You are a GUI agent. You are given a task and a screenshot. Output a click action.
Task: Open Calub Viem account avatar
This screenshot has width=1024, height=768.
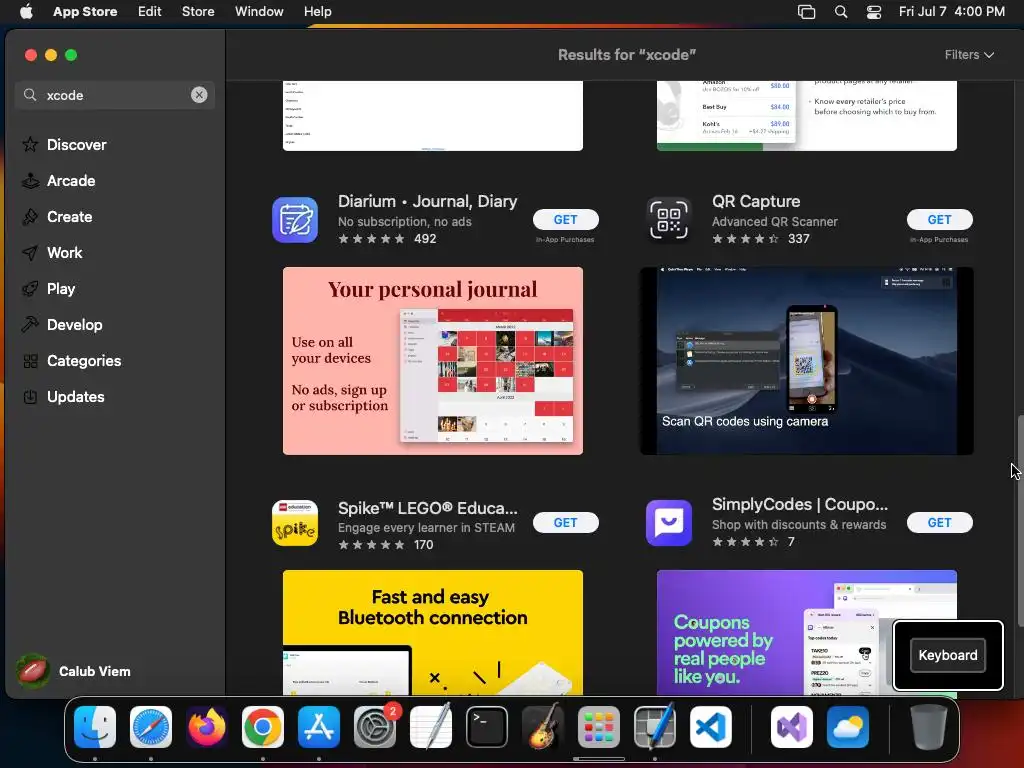[33, 671]
